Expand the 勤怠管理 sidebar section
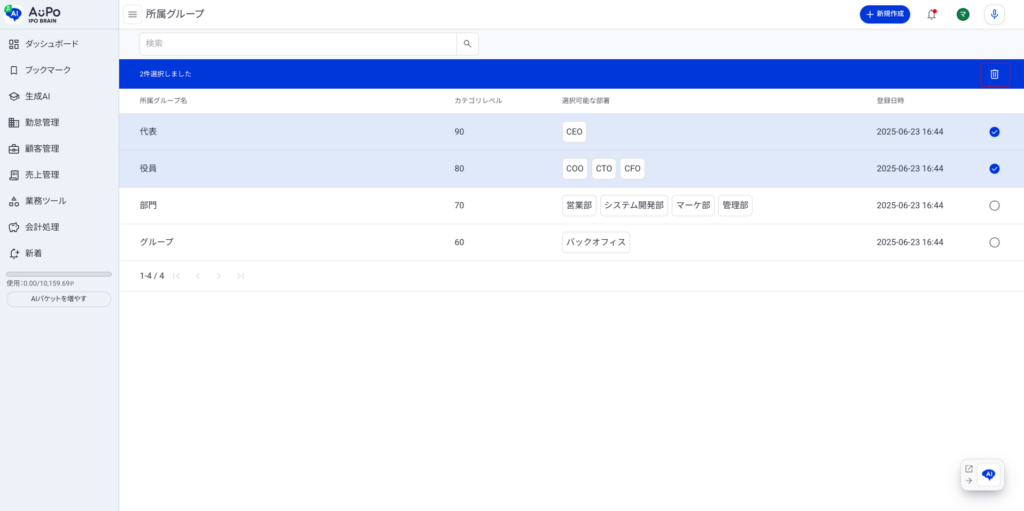Screen dimensions: 1024x511 coord(42,122)
